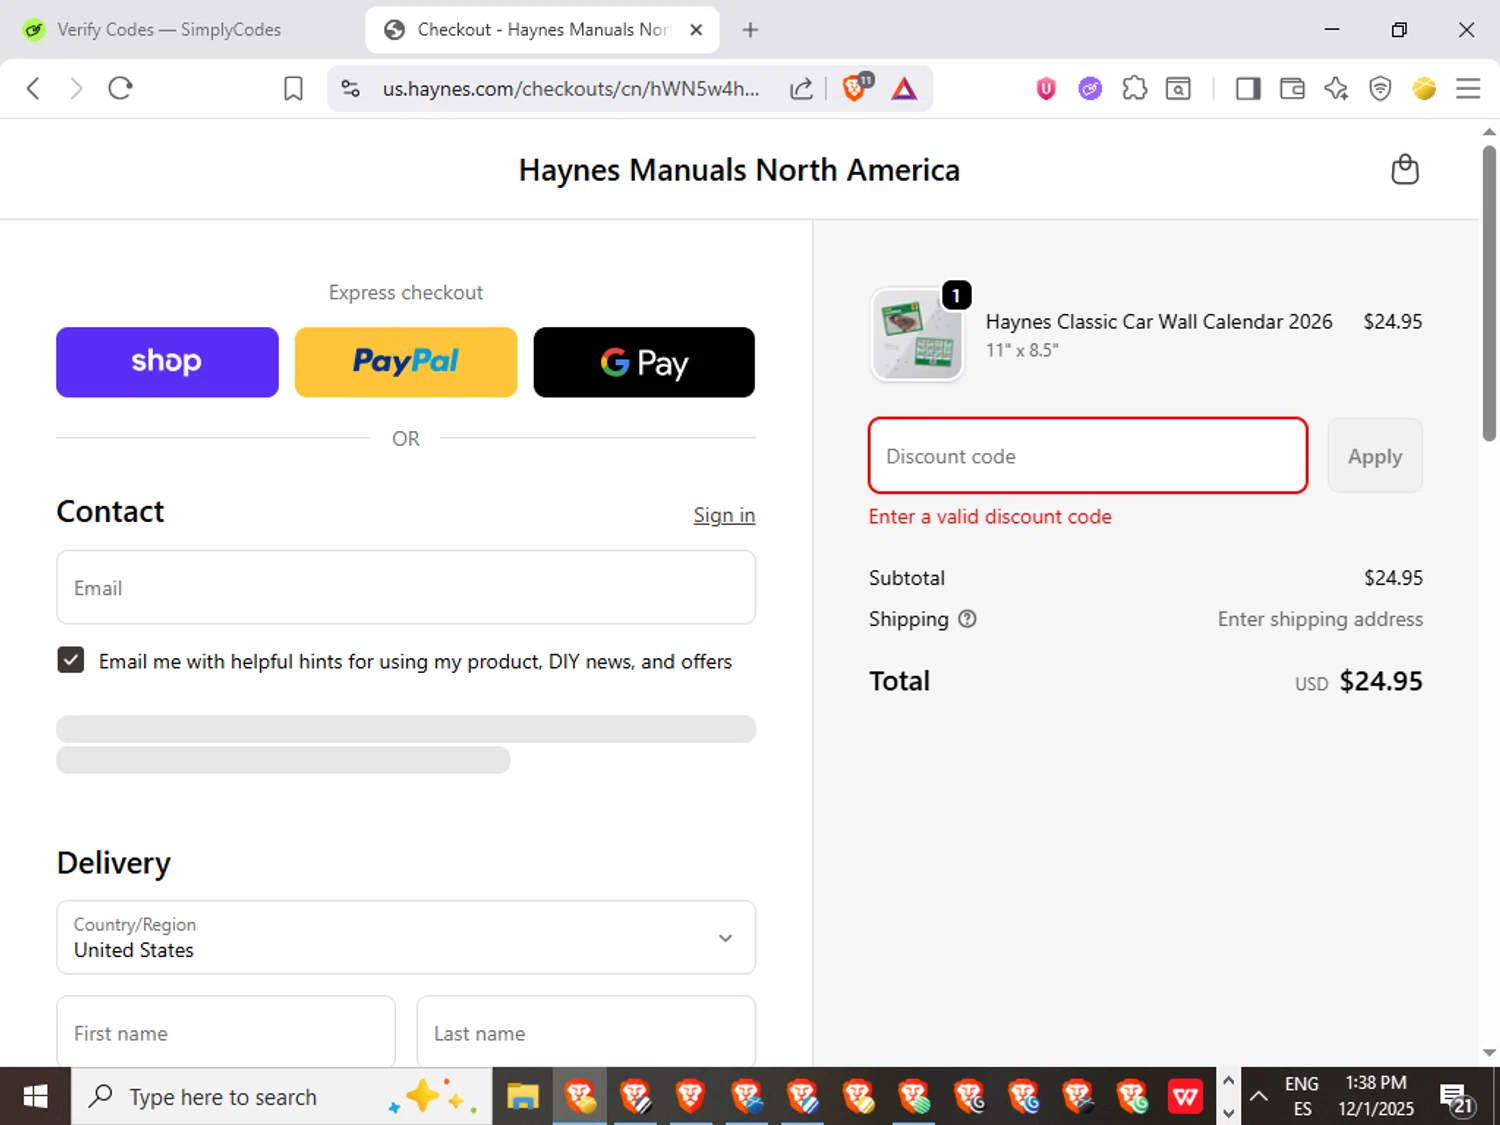Open the Brave Rewards triangle icon

pos(904,89)
